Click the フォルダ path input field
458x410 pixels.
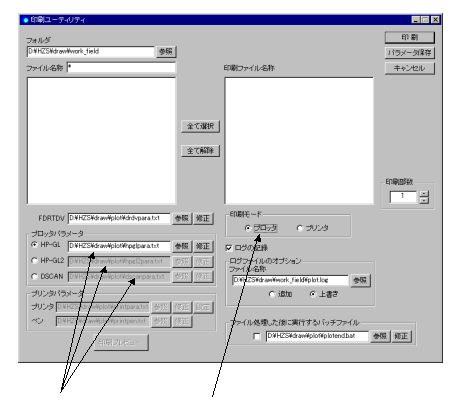click(x=91, y=52)
